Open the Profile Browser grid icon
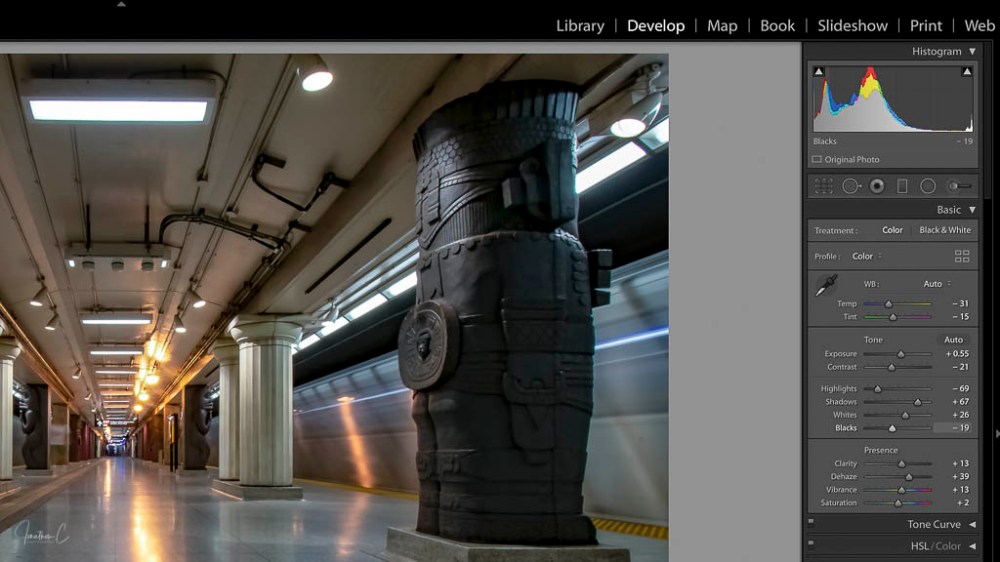 click(962, 256)
